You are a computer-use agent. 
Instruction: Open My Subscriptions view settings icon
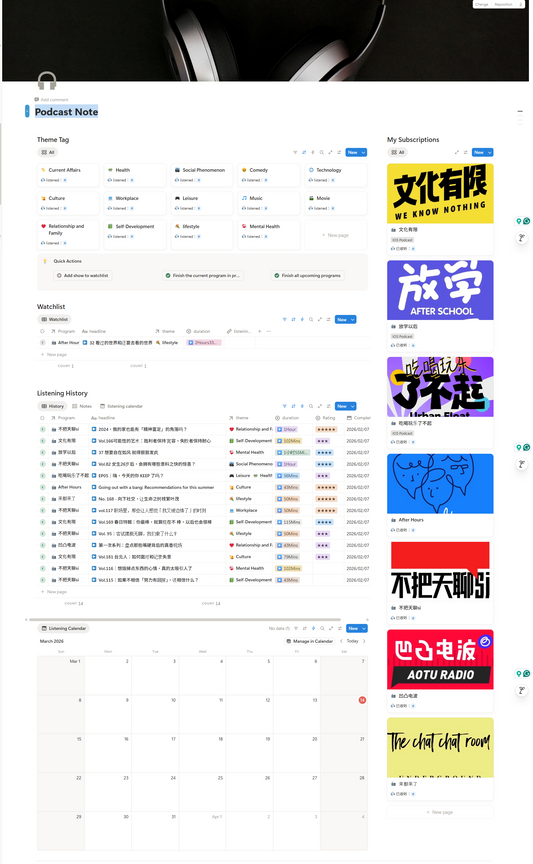click(465, 153)
